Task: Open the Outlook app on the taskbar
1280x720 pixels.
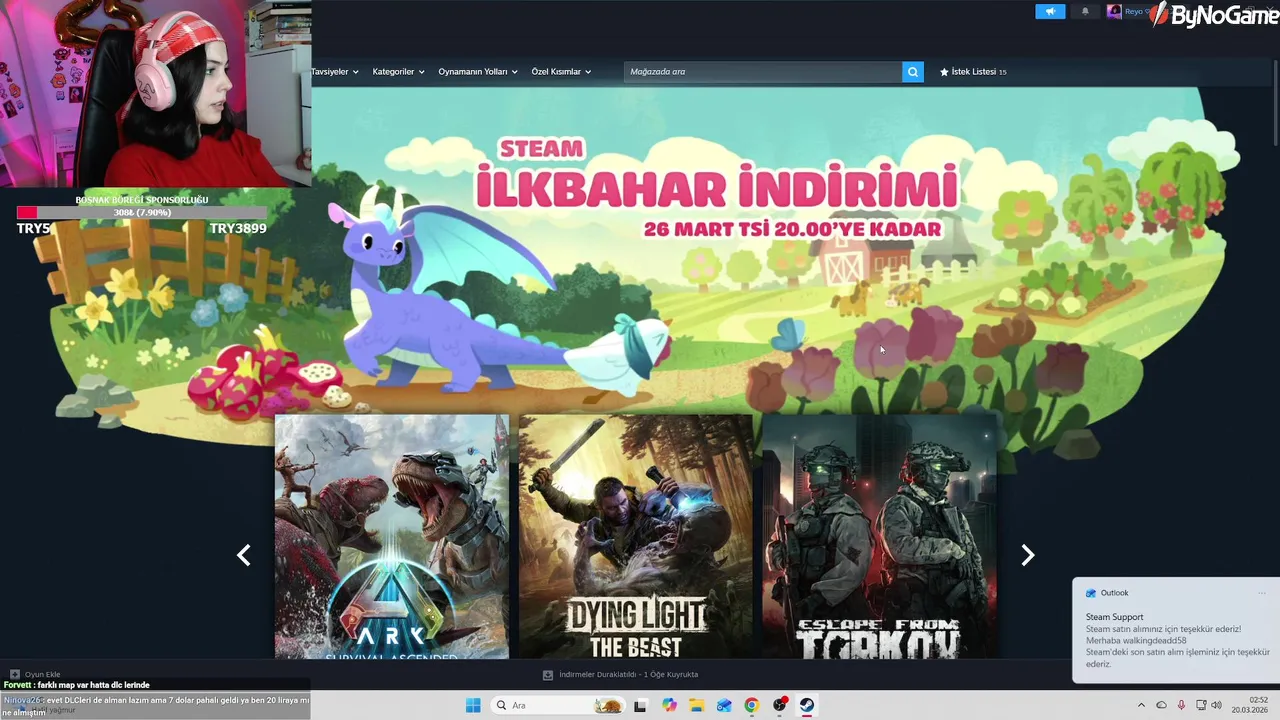Action: pyautogui.click(x=724, y=705)
